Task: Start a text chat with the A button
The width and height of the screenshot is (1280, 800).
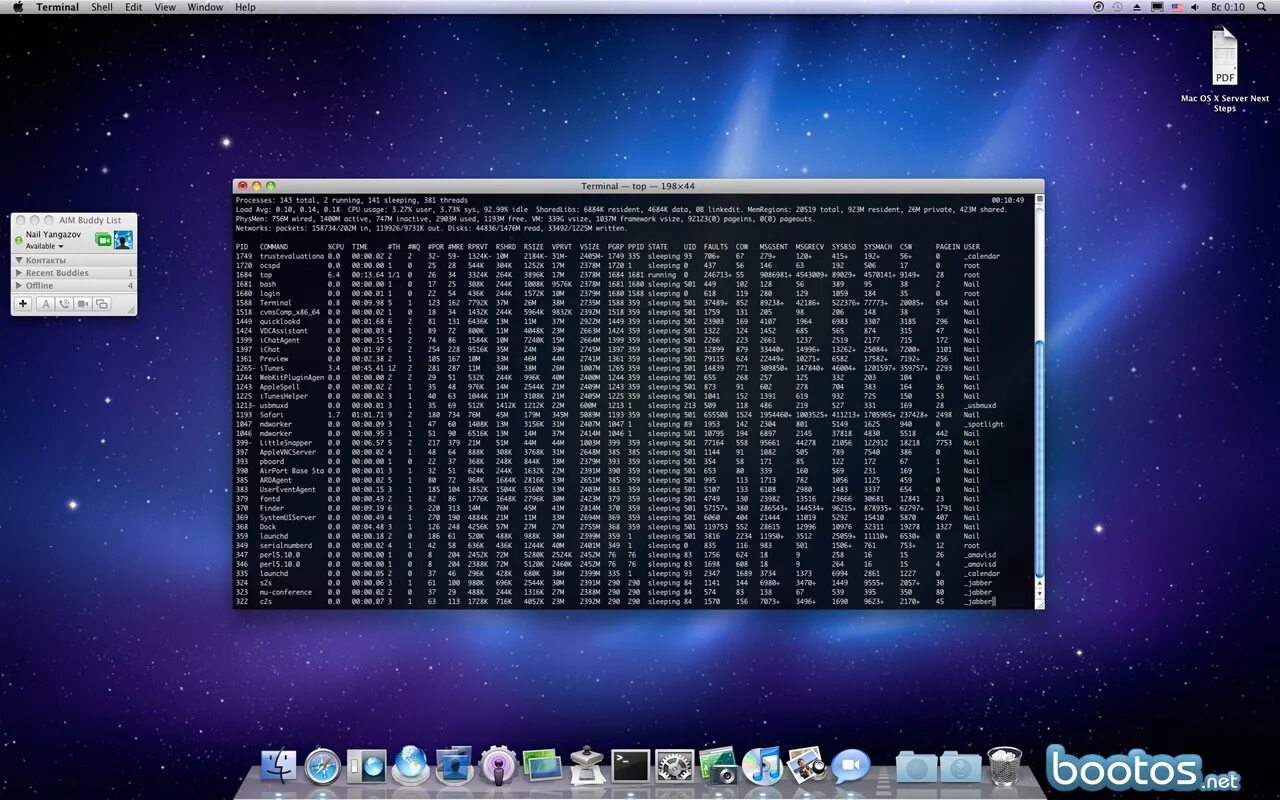Action: click(46, 304)
